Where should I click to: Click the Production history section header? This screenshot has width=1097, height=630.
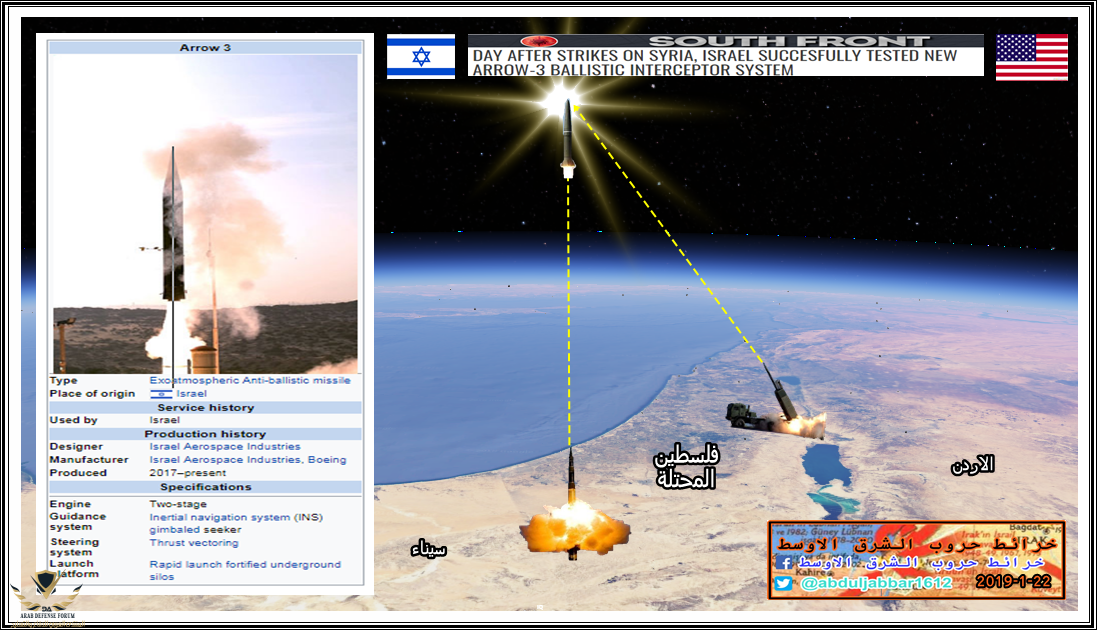[x=205, y=434]
